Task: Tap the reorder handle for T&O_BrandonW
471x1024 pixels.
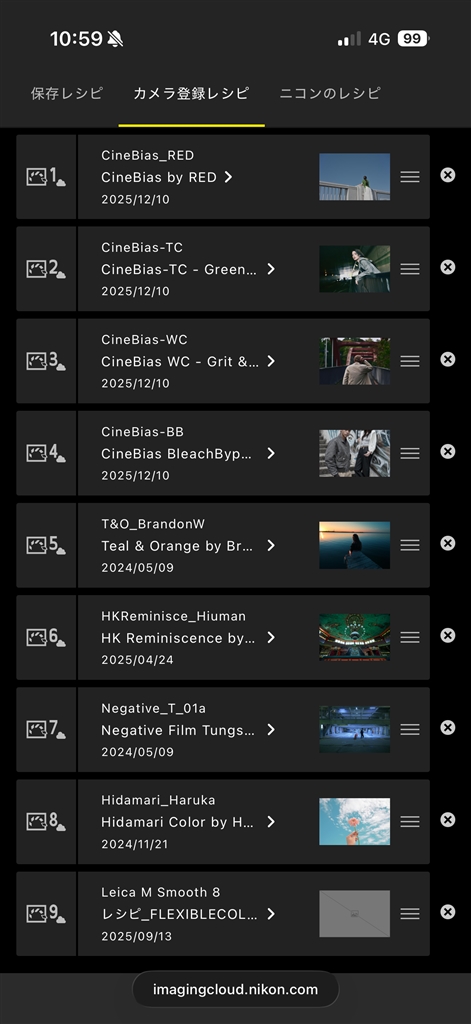Action: coord(410,545)
